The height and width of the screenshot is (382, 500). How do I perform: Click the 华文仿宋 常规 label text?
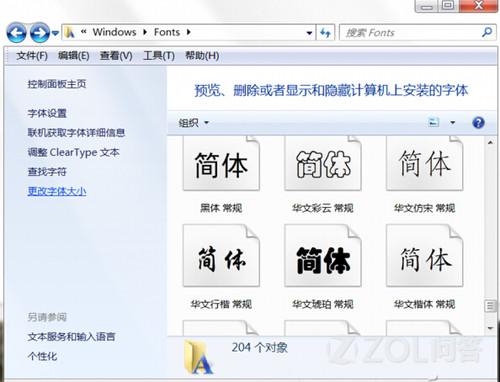pyautogui.click(x=424, y=208)
